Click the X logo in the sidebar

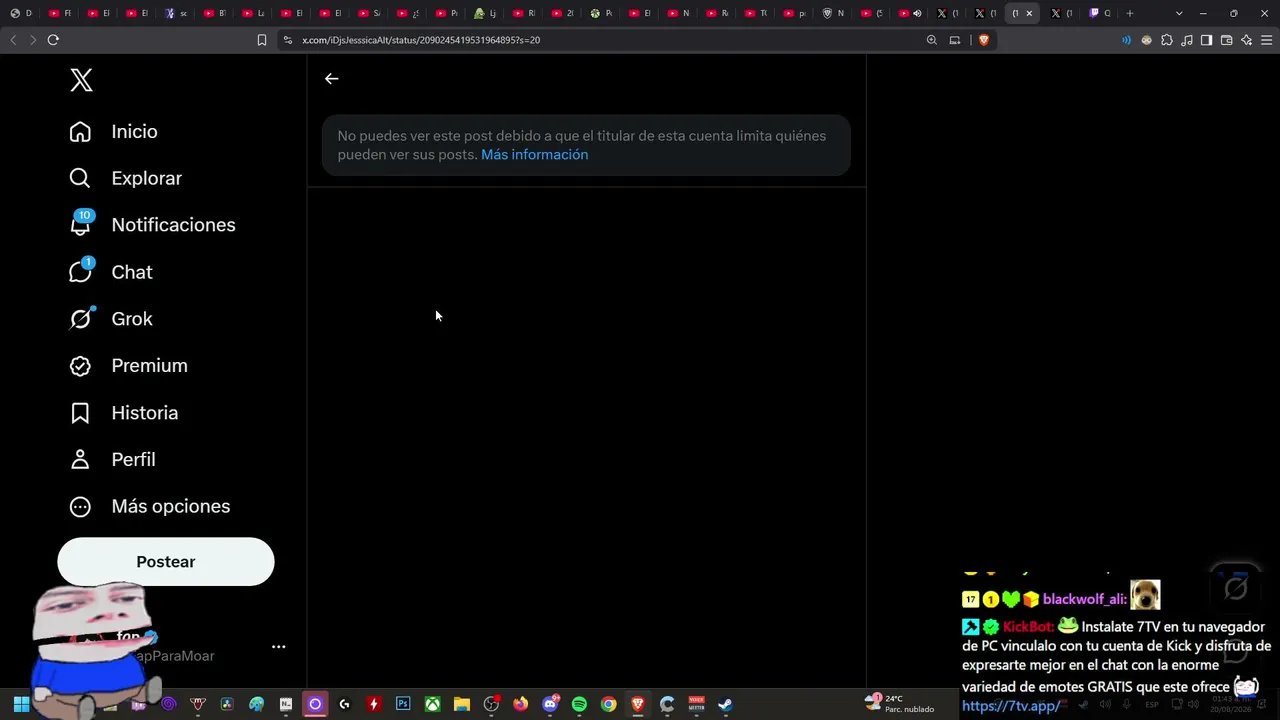coord(82,80)
